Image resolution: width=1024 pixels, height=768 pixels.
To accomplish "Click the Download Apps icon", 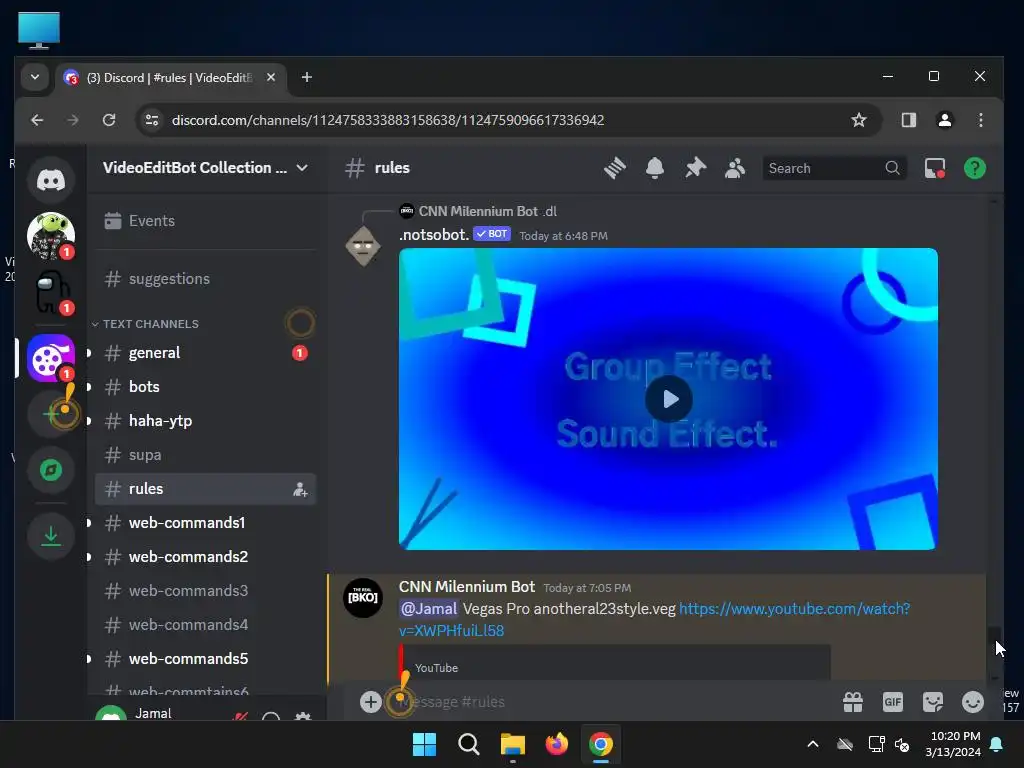I will tap(51, 536).
